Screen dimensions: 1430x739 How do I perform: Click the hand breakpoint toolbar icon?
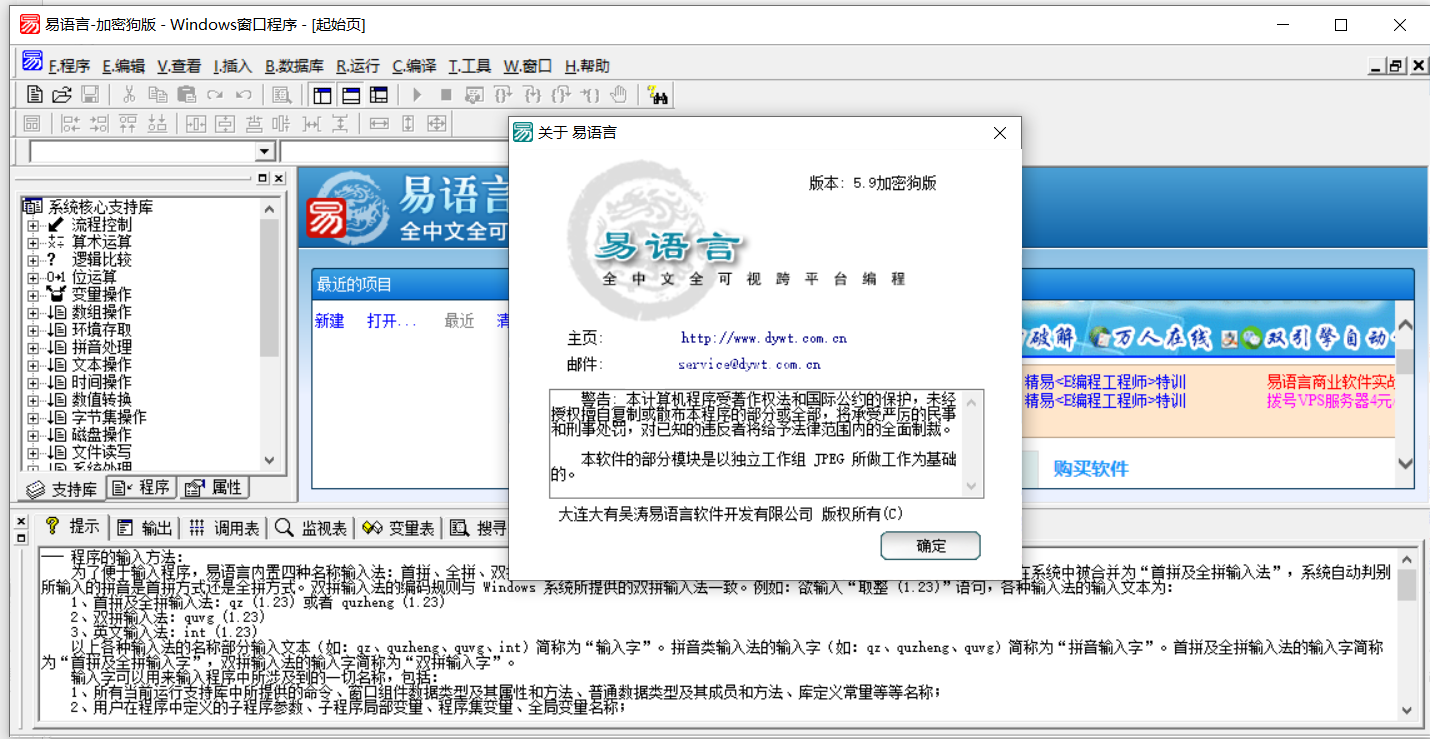point(619,95)
